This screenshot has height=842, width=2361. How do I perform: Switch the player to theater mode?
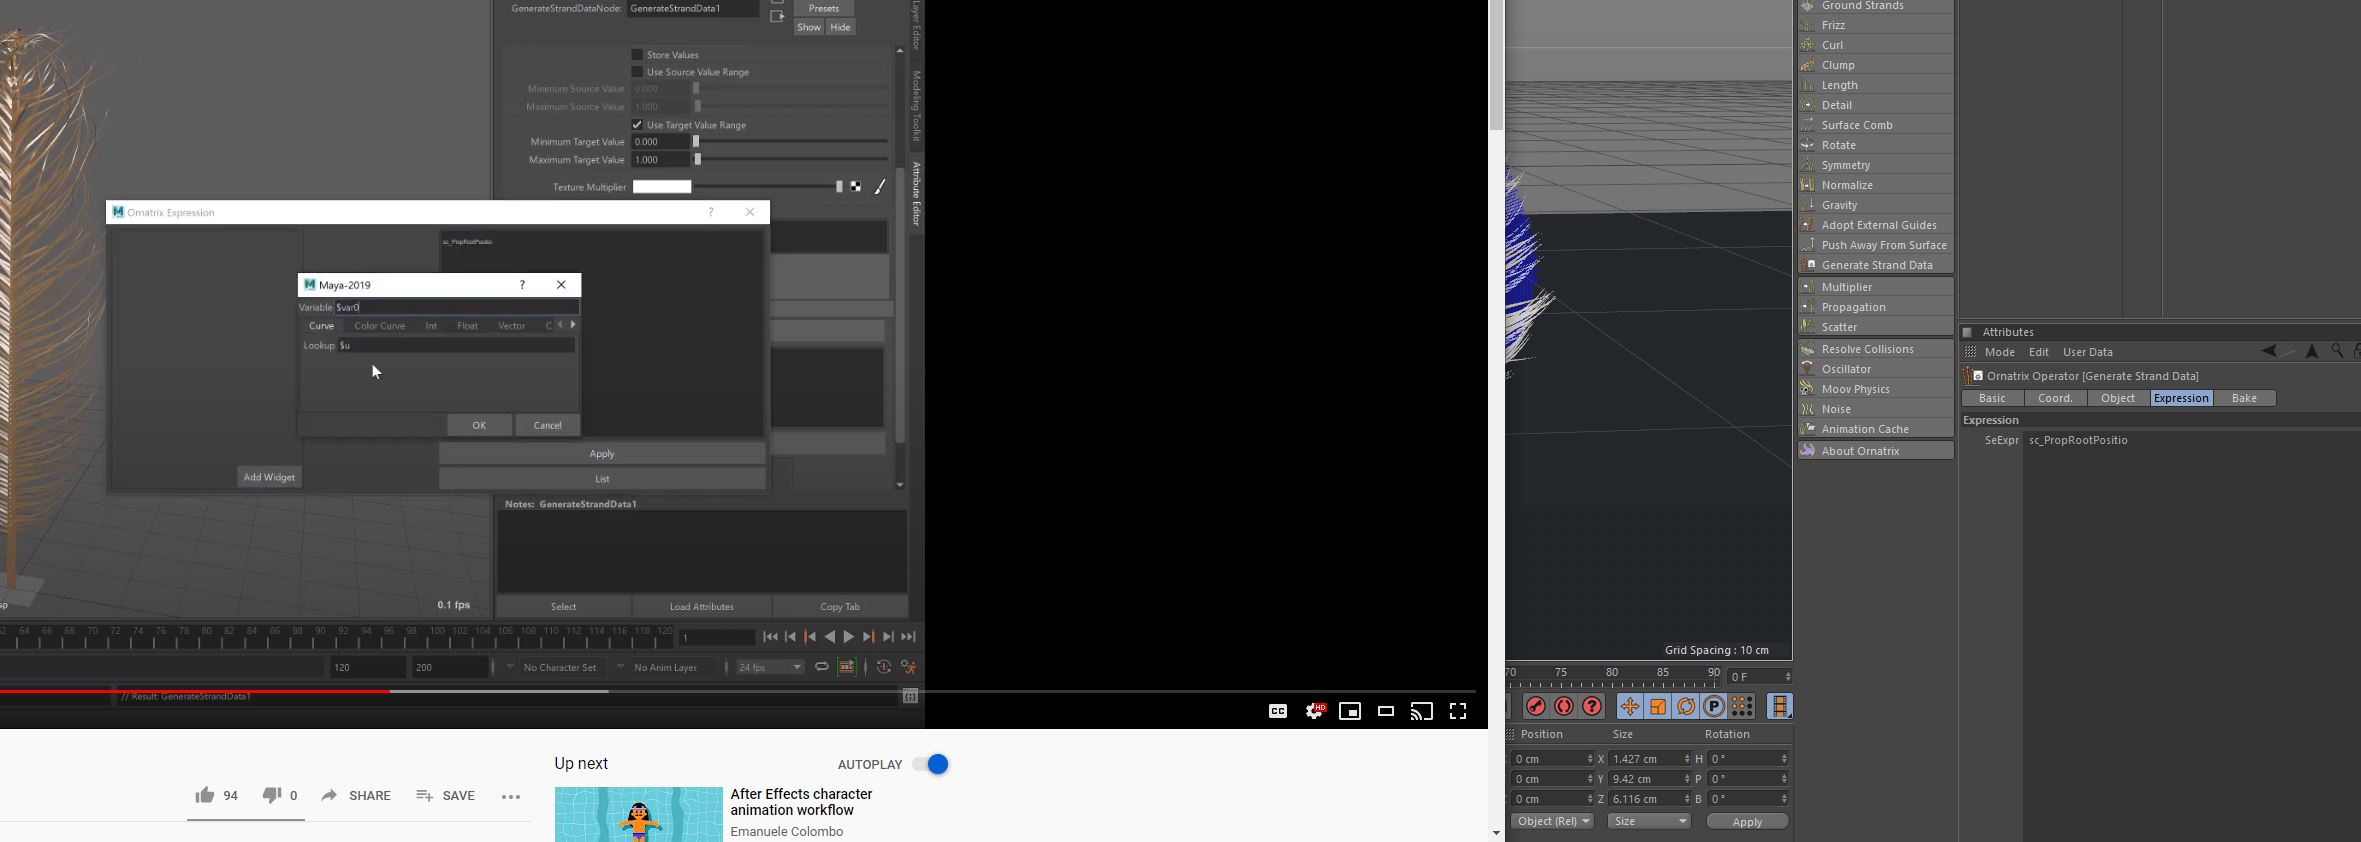tap(1386, 711)
